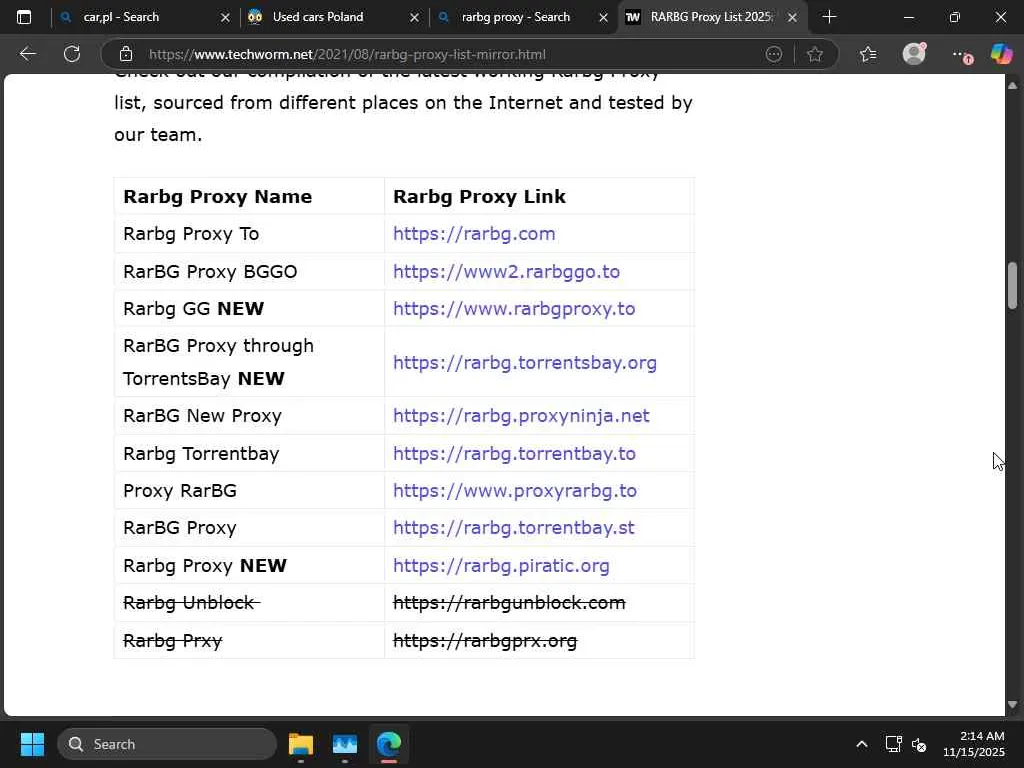1024x768 pixels.
Task: Open the rarbg.piratic.org link
Action: coord(501,566)
